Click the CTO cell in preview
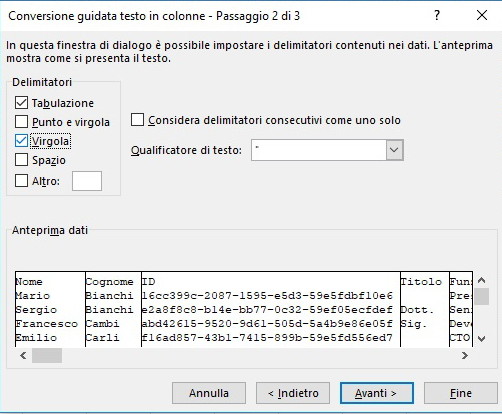This screenshot has height=414, width=502. pos(460,338)
